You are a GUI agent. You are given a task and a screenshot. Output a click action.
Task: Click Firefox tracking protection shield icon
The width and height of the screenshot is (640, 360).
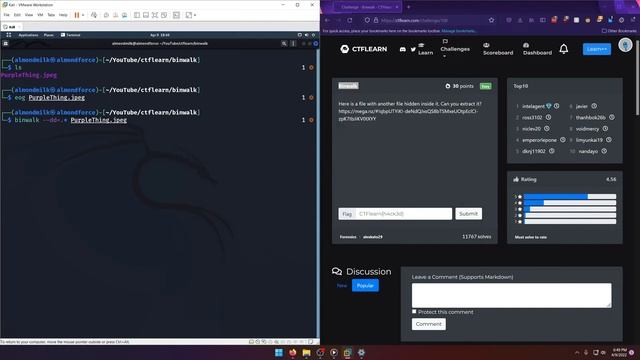(x=367, y=20)
